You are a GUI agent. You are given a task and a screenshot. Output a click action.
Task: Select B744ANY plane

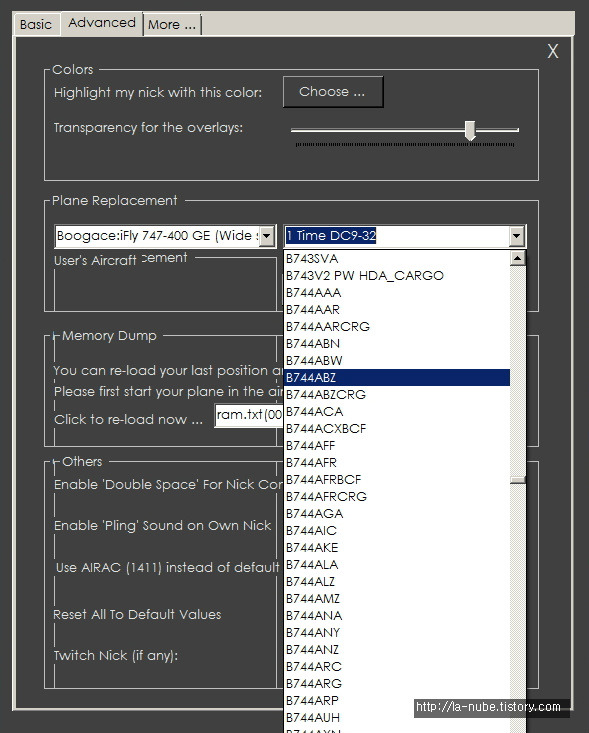point(396,632)
